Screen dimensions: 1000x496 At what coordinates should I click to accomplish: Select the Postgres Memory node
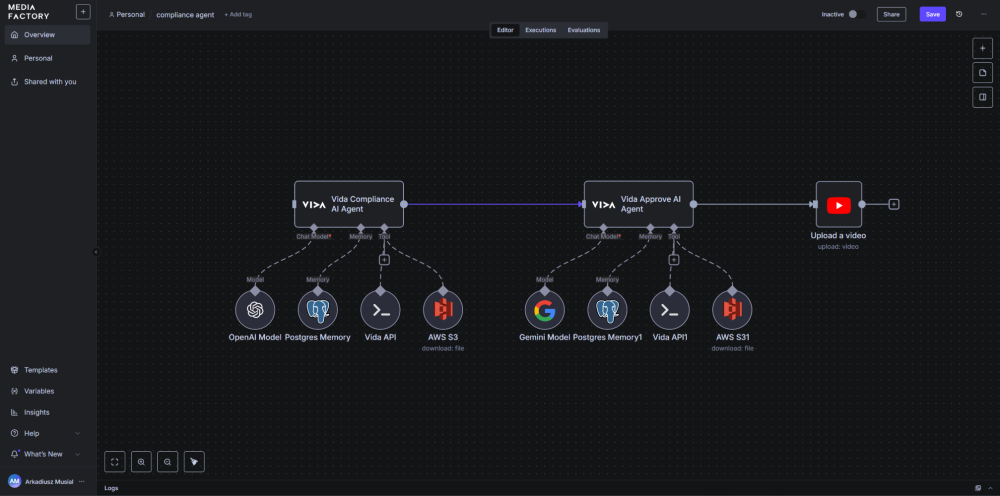click(318, 310)
